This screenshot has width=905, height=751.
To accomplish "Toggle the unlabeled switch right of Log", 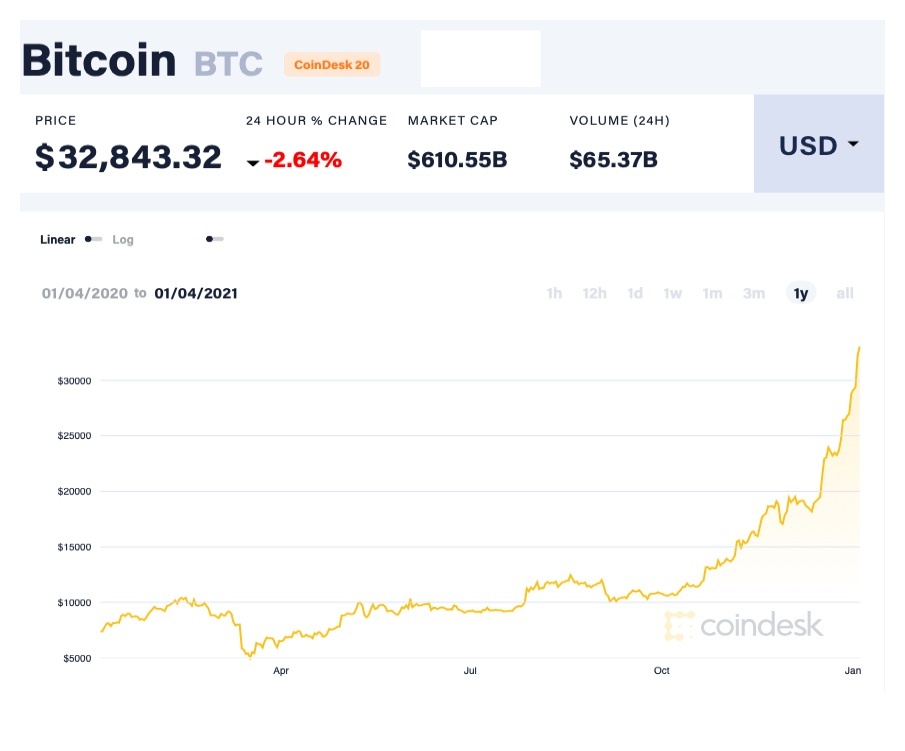I will pos(214,240).
